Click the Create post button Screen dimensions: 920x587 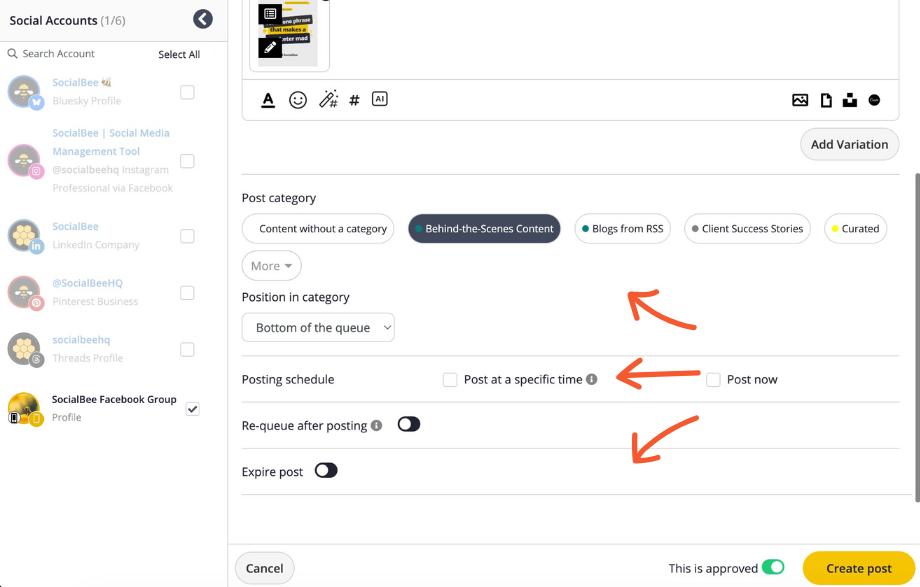858,568
